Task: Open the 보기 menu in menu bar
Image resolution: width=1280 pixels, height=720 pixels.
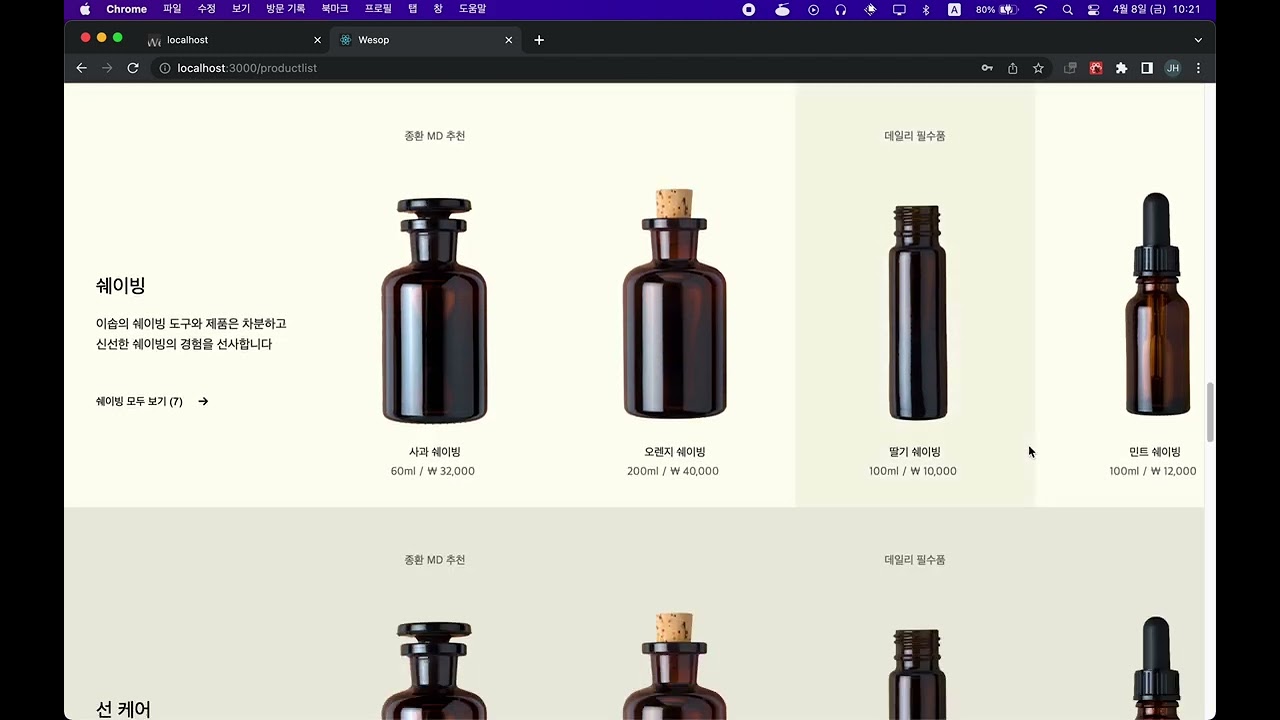Action: (x=241, y=9)
